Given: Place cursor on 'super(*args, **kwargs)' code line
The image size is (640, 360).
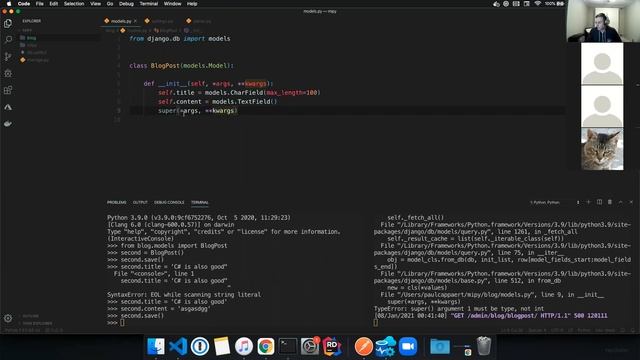Looking at the screenshot, I should pyautogui.click(x=198, y=111).
